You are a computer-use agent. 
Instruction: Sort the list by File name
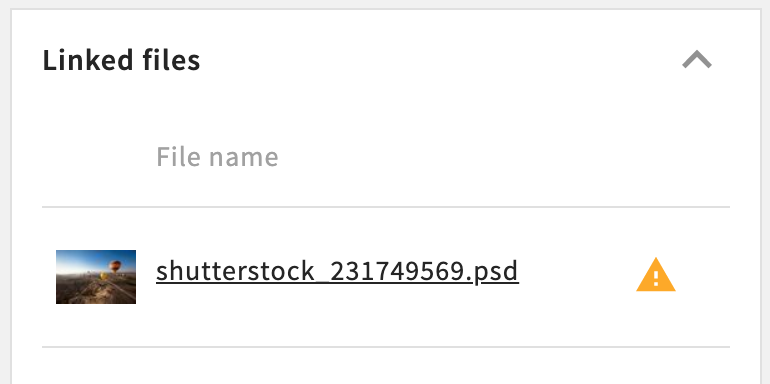coord(217,157)
